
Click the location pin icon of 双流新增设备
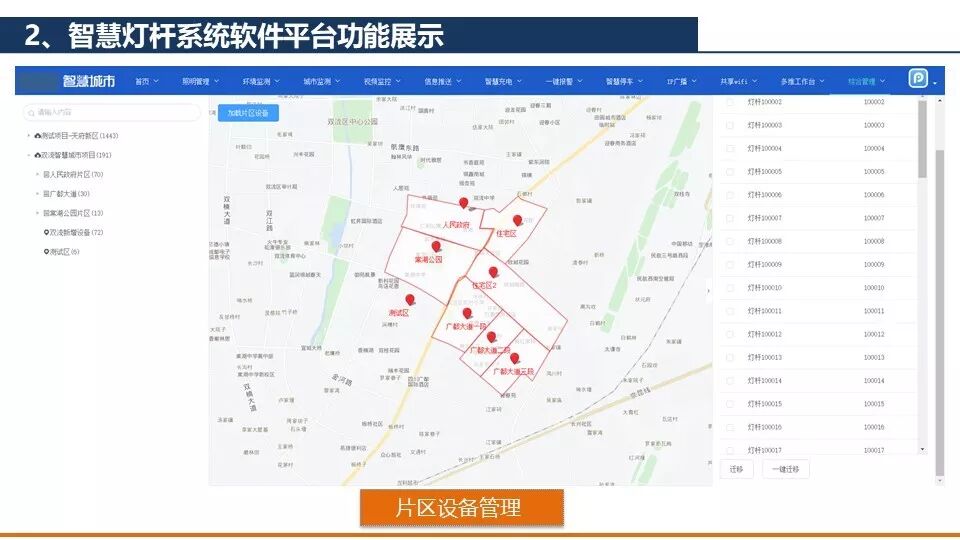pos(46,233)
